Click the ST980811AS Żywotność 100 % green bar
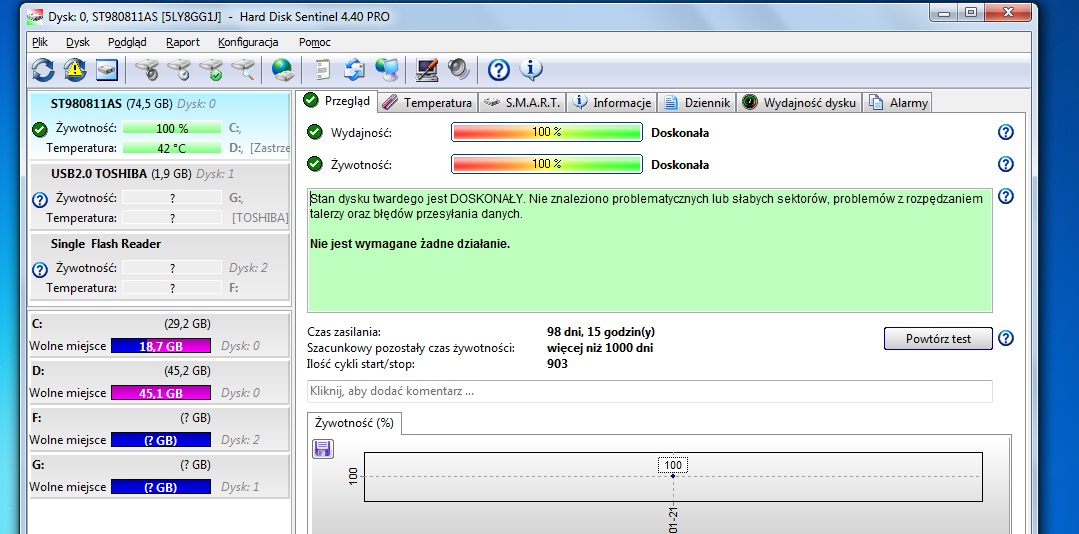Viewport: 1079px width, 534px height. coord(172,128)
